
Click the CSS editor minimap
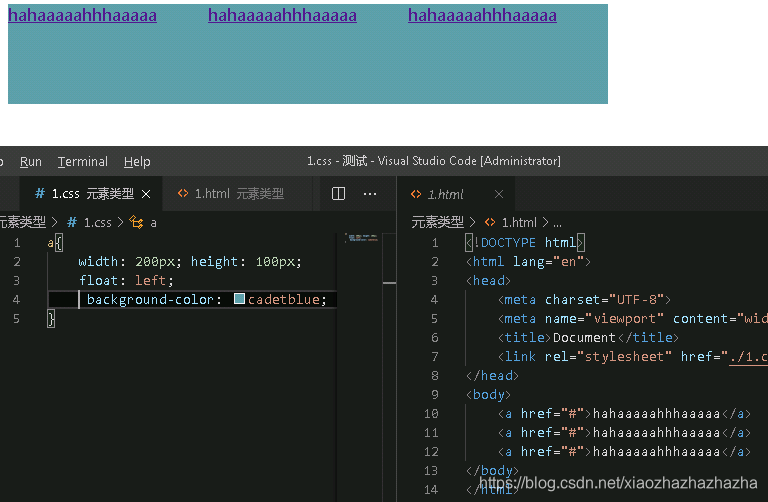[361, 238]
